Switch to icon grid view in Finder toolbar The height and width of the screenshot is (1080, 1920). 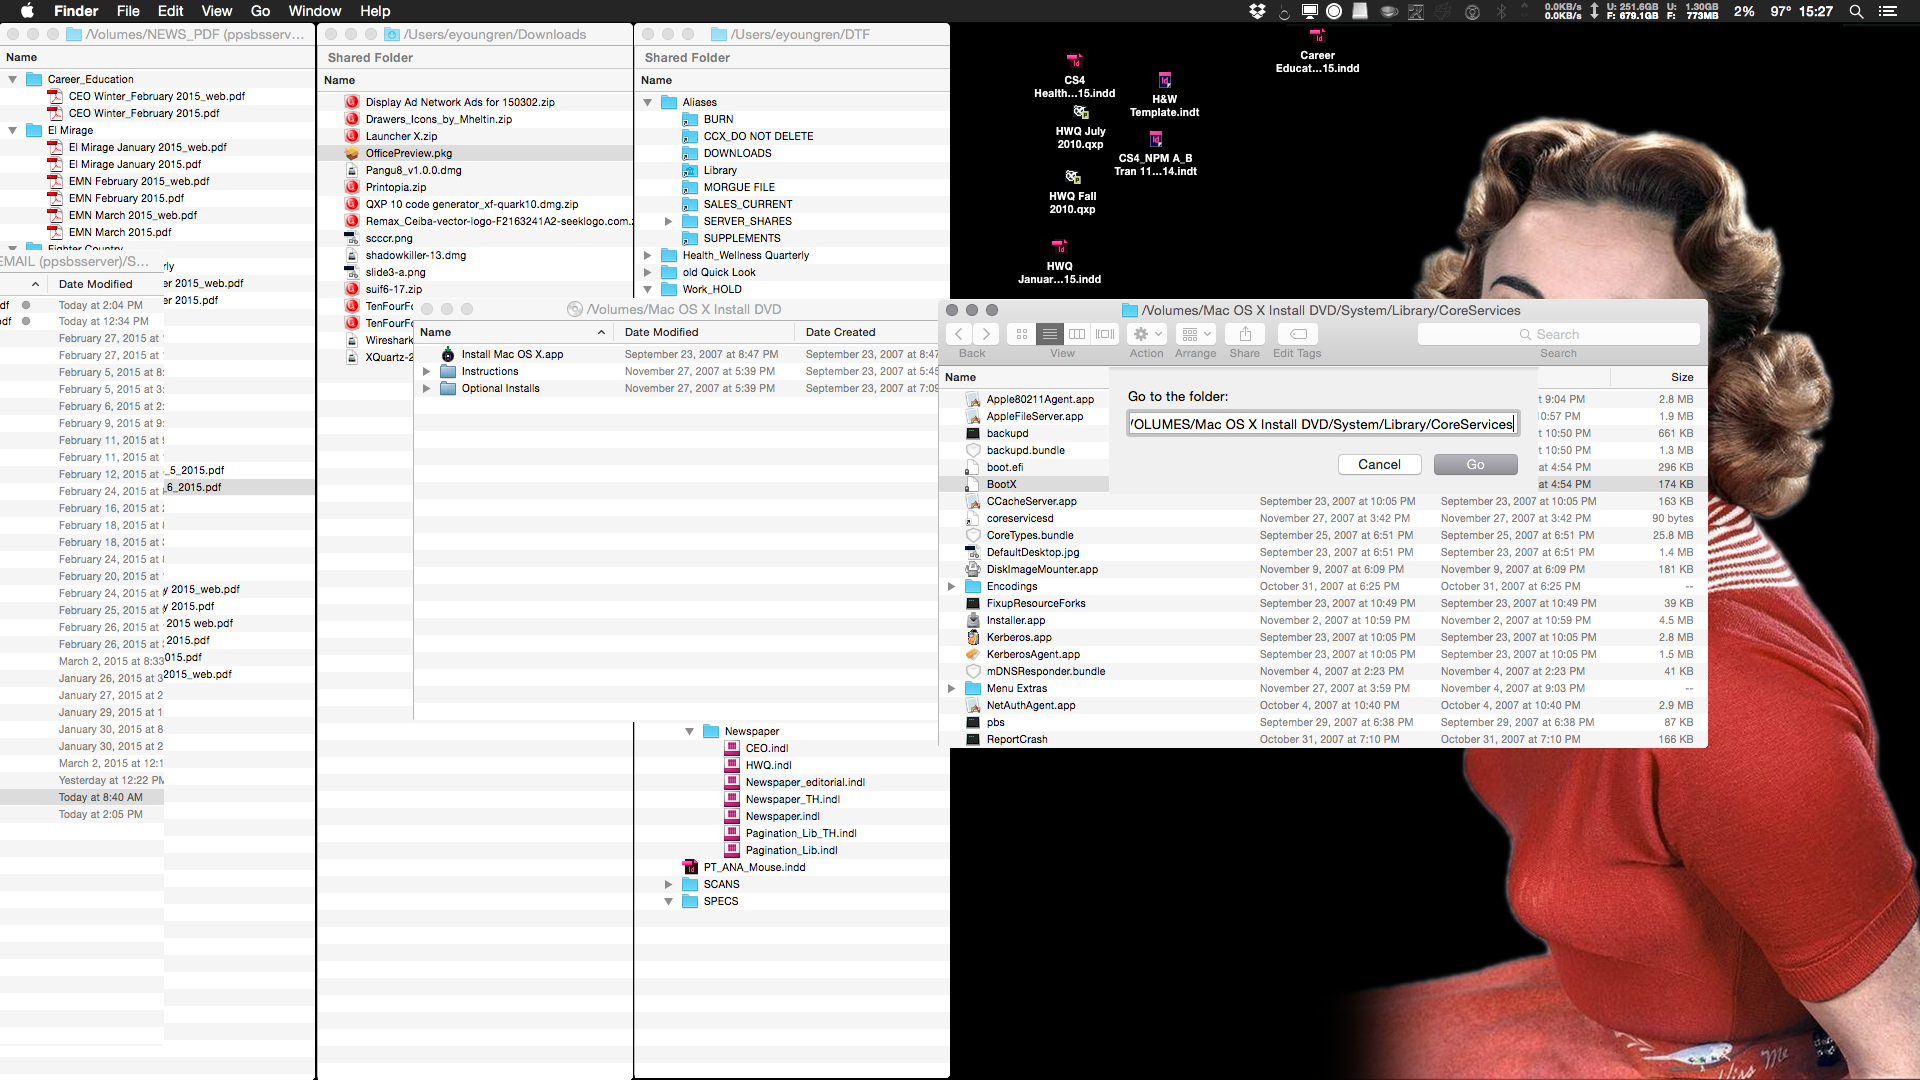point(1021,334)
